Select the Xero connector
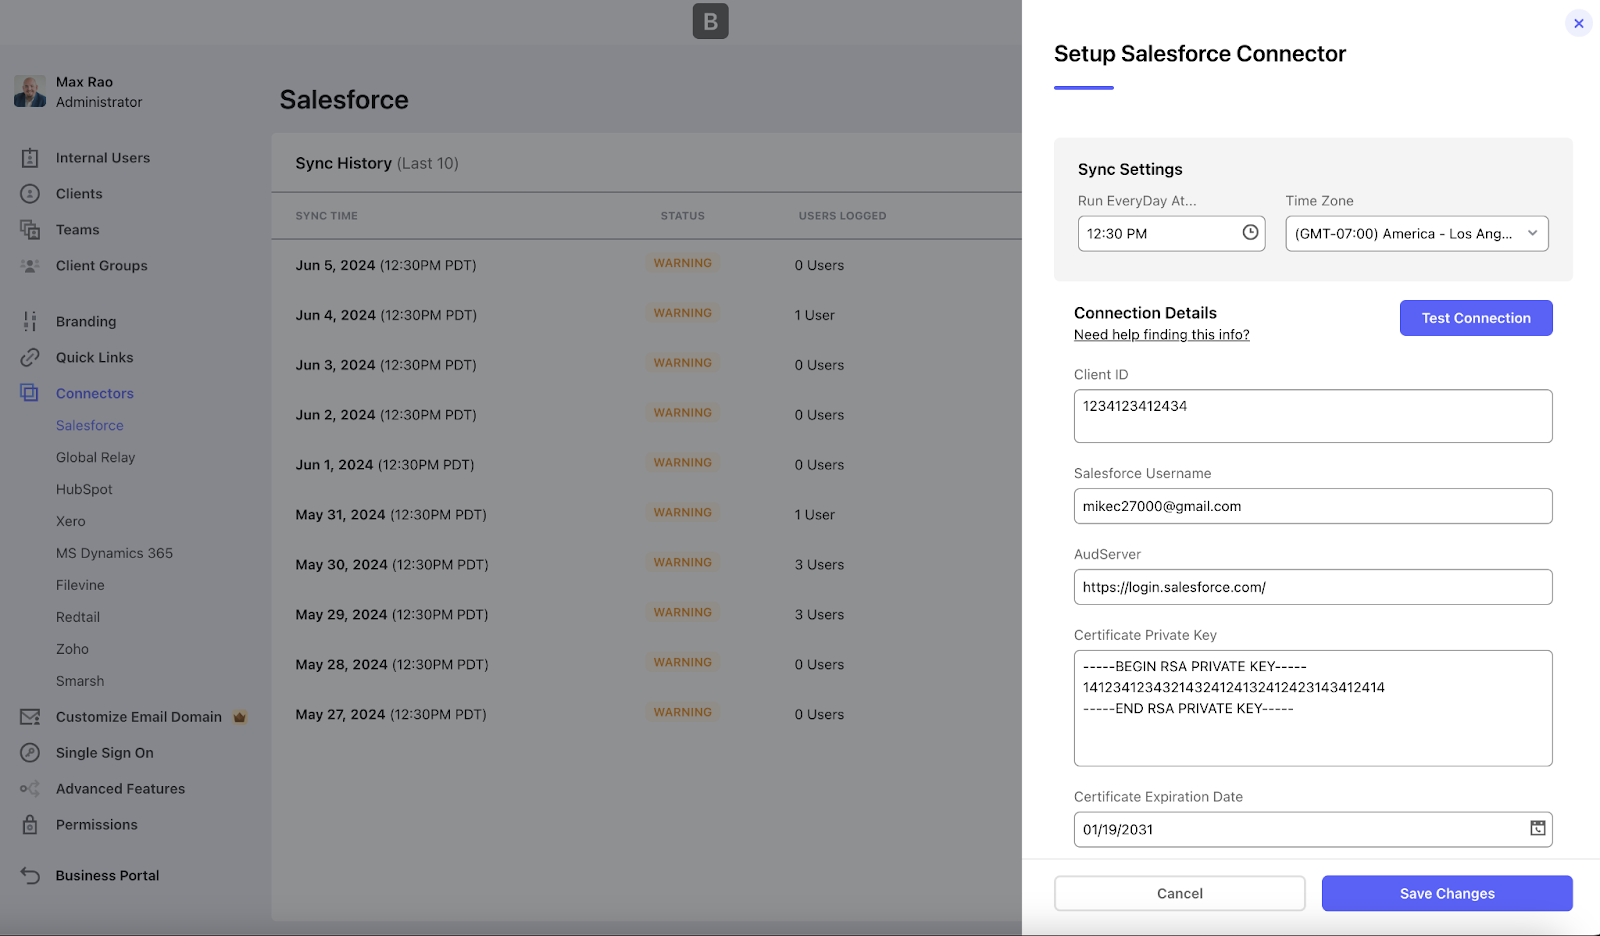The image size is (1600, 936). 71,521
